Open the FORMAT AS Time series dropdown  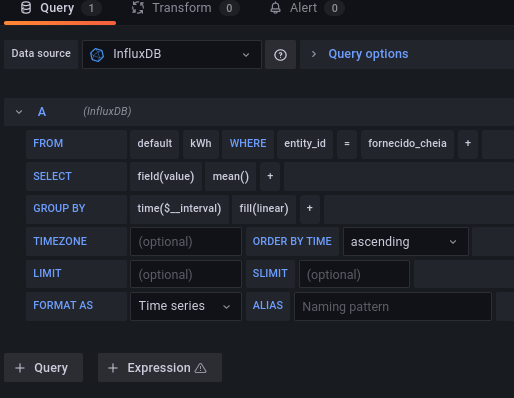(186, 306)
